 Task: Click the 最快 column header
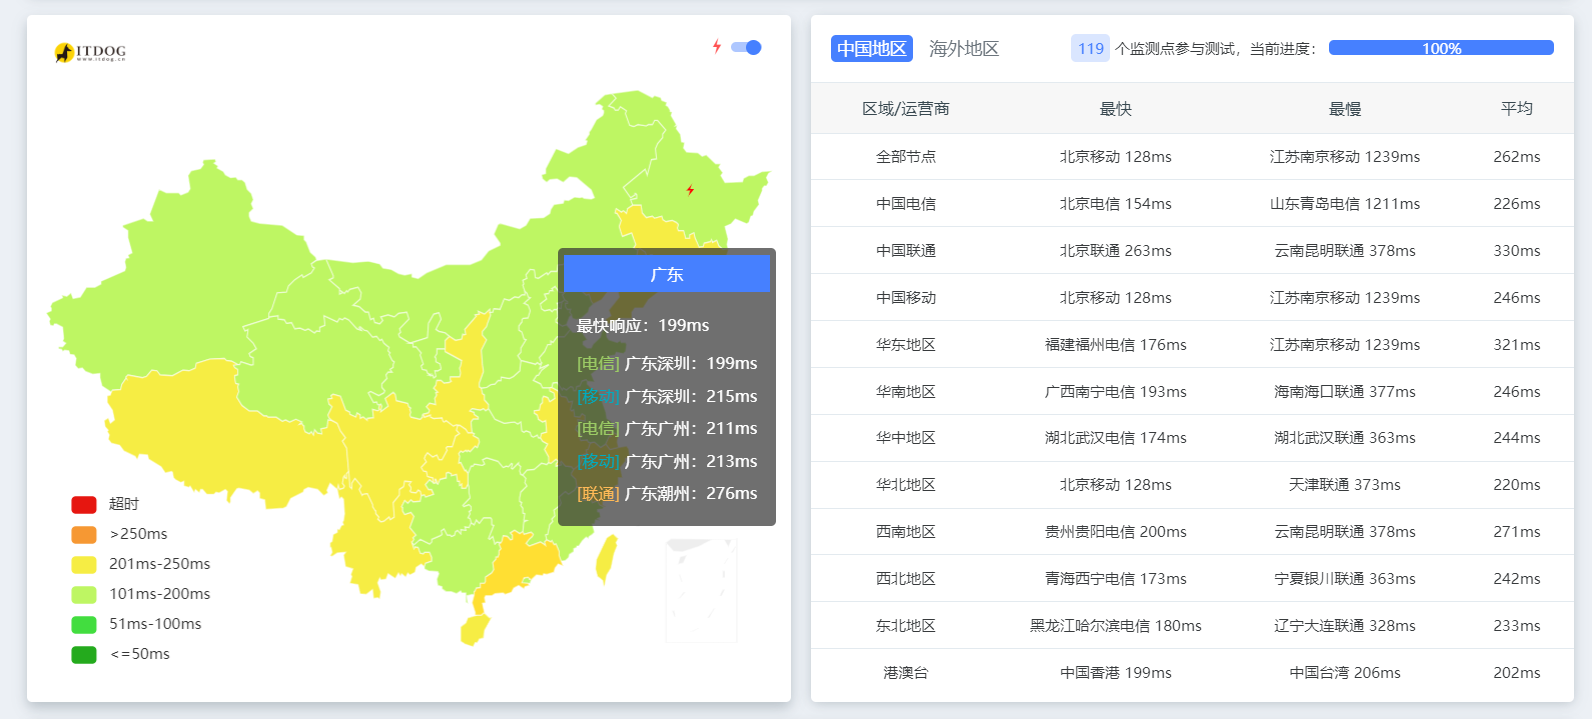[1115, 108]
